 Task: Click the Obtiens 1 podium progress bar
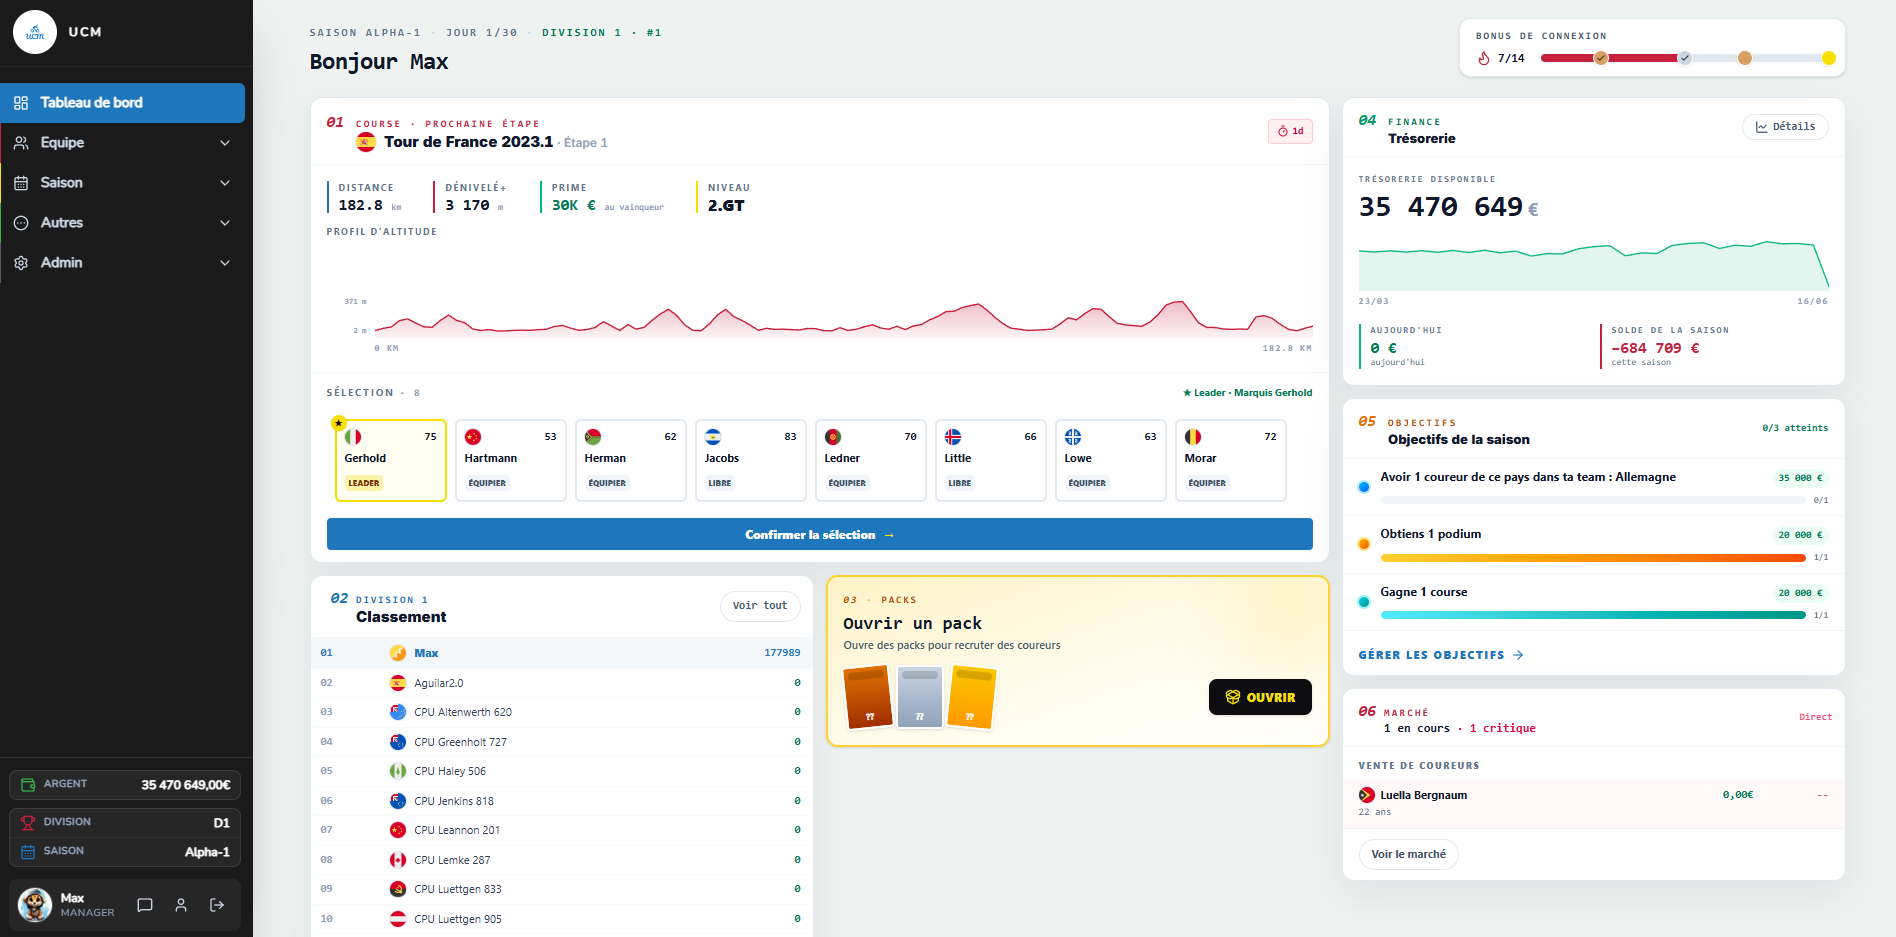1593,558
